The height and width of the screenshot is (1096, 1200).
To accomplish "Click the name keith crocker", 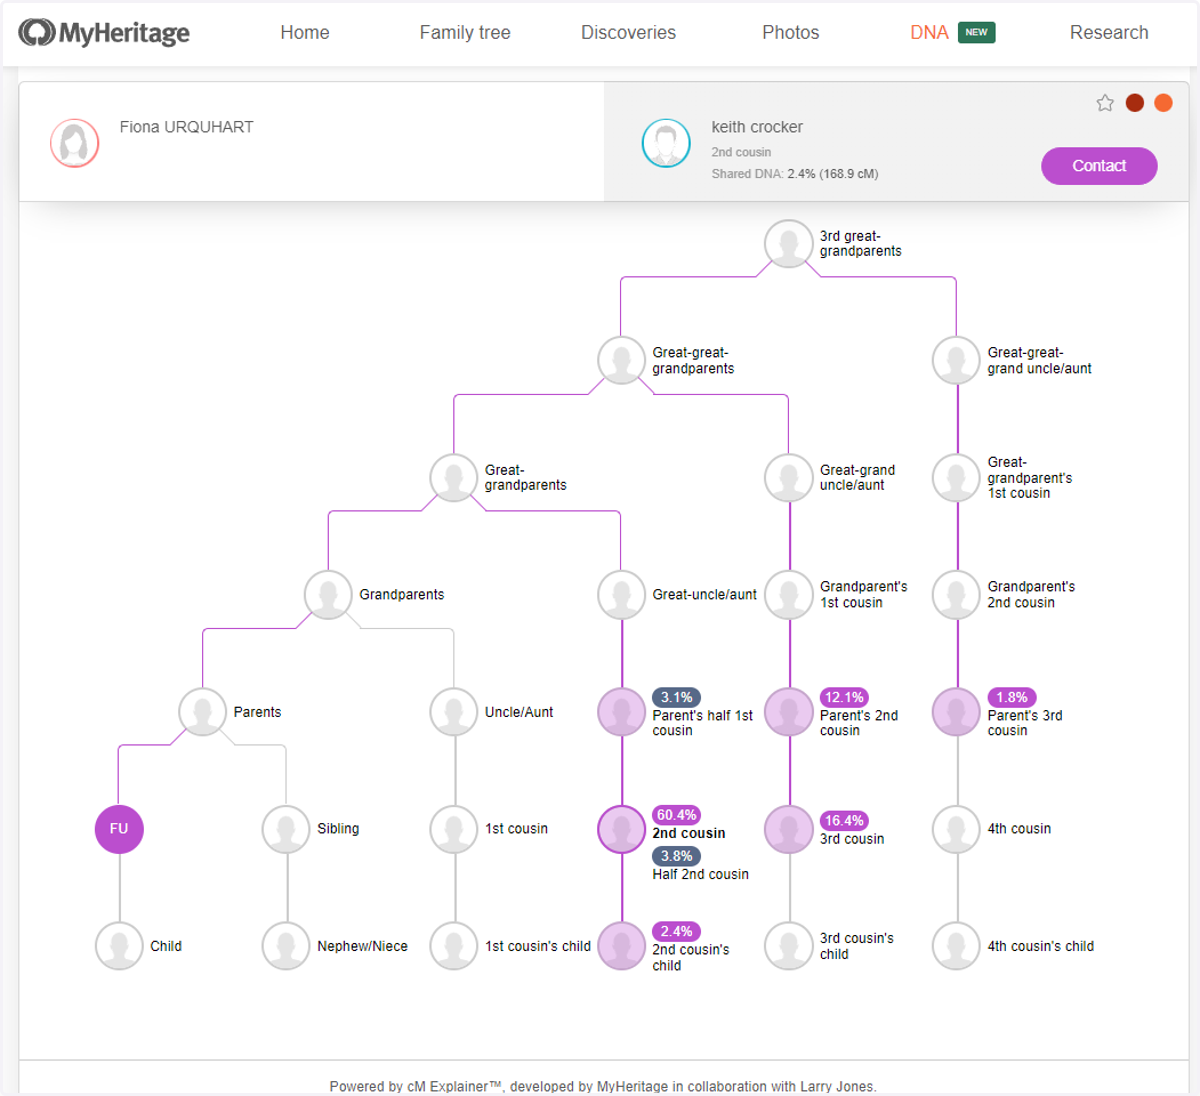I will point(757,127).
